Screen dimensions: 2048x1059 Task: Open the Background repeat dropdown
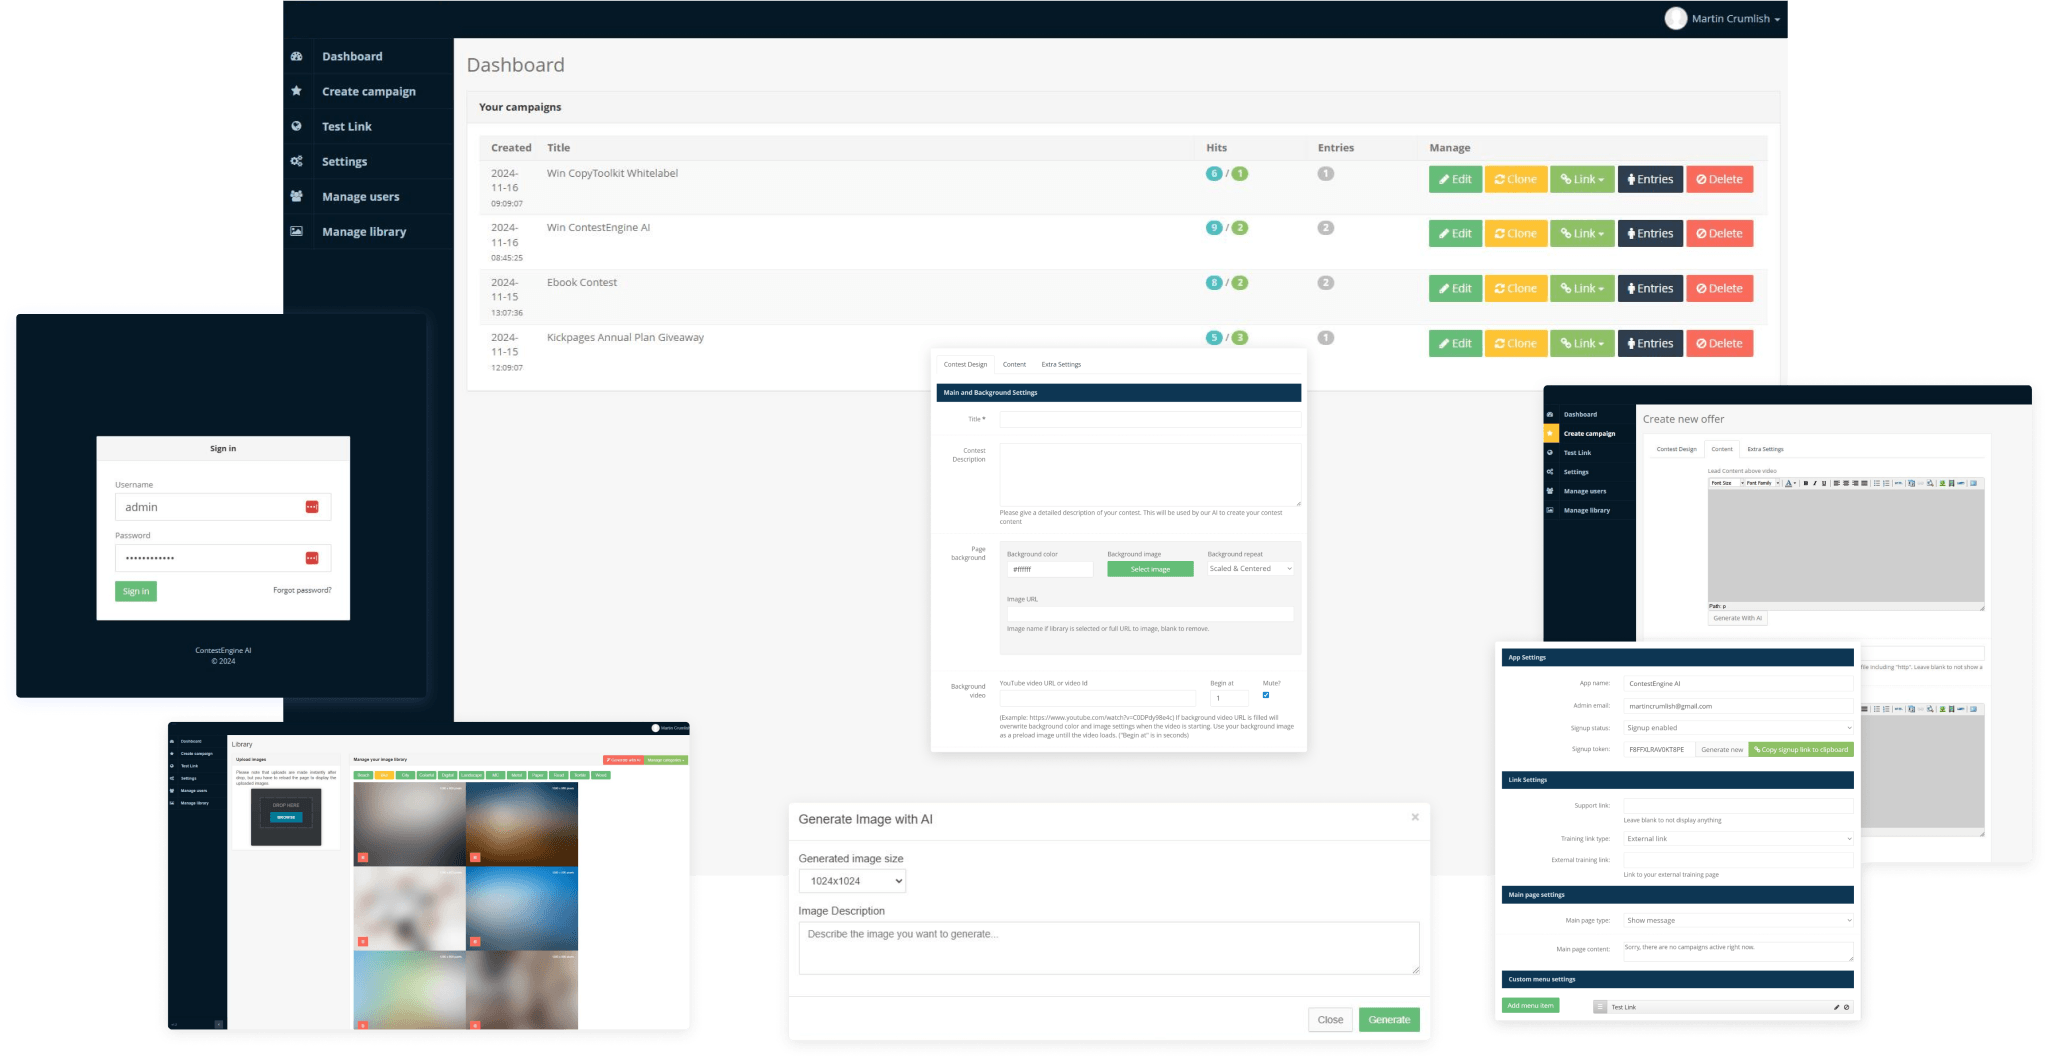click(1250, 569)
